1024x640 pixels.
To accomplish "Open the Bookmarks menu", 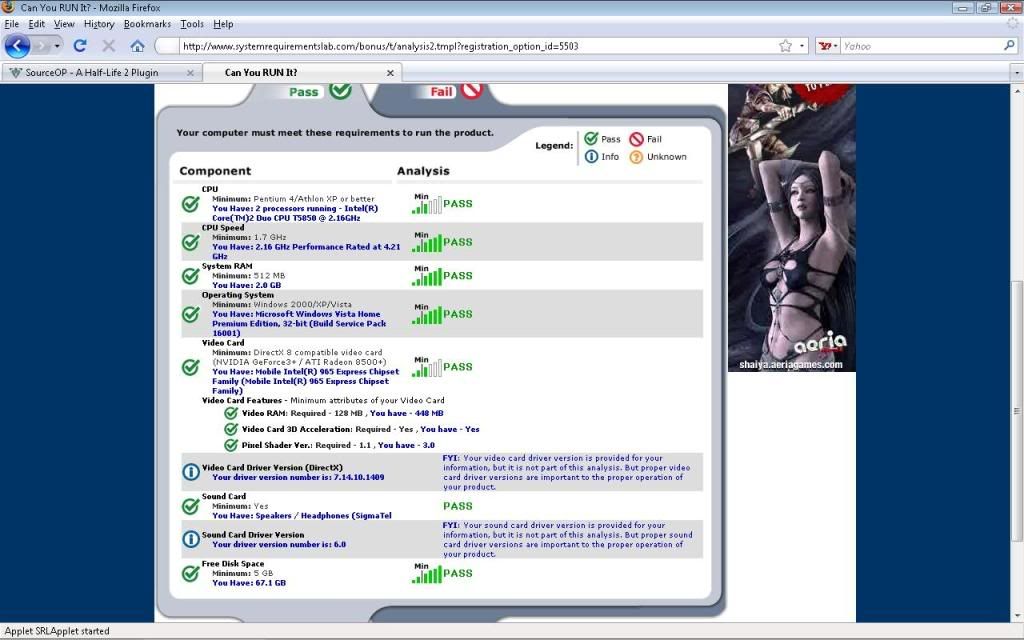I will click(x=148, y=24).
